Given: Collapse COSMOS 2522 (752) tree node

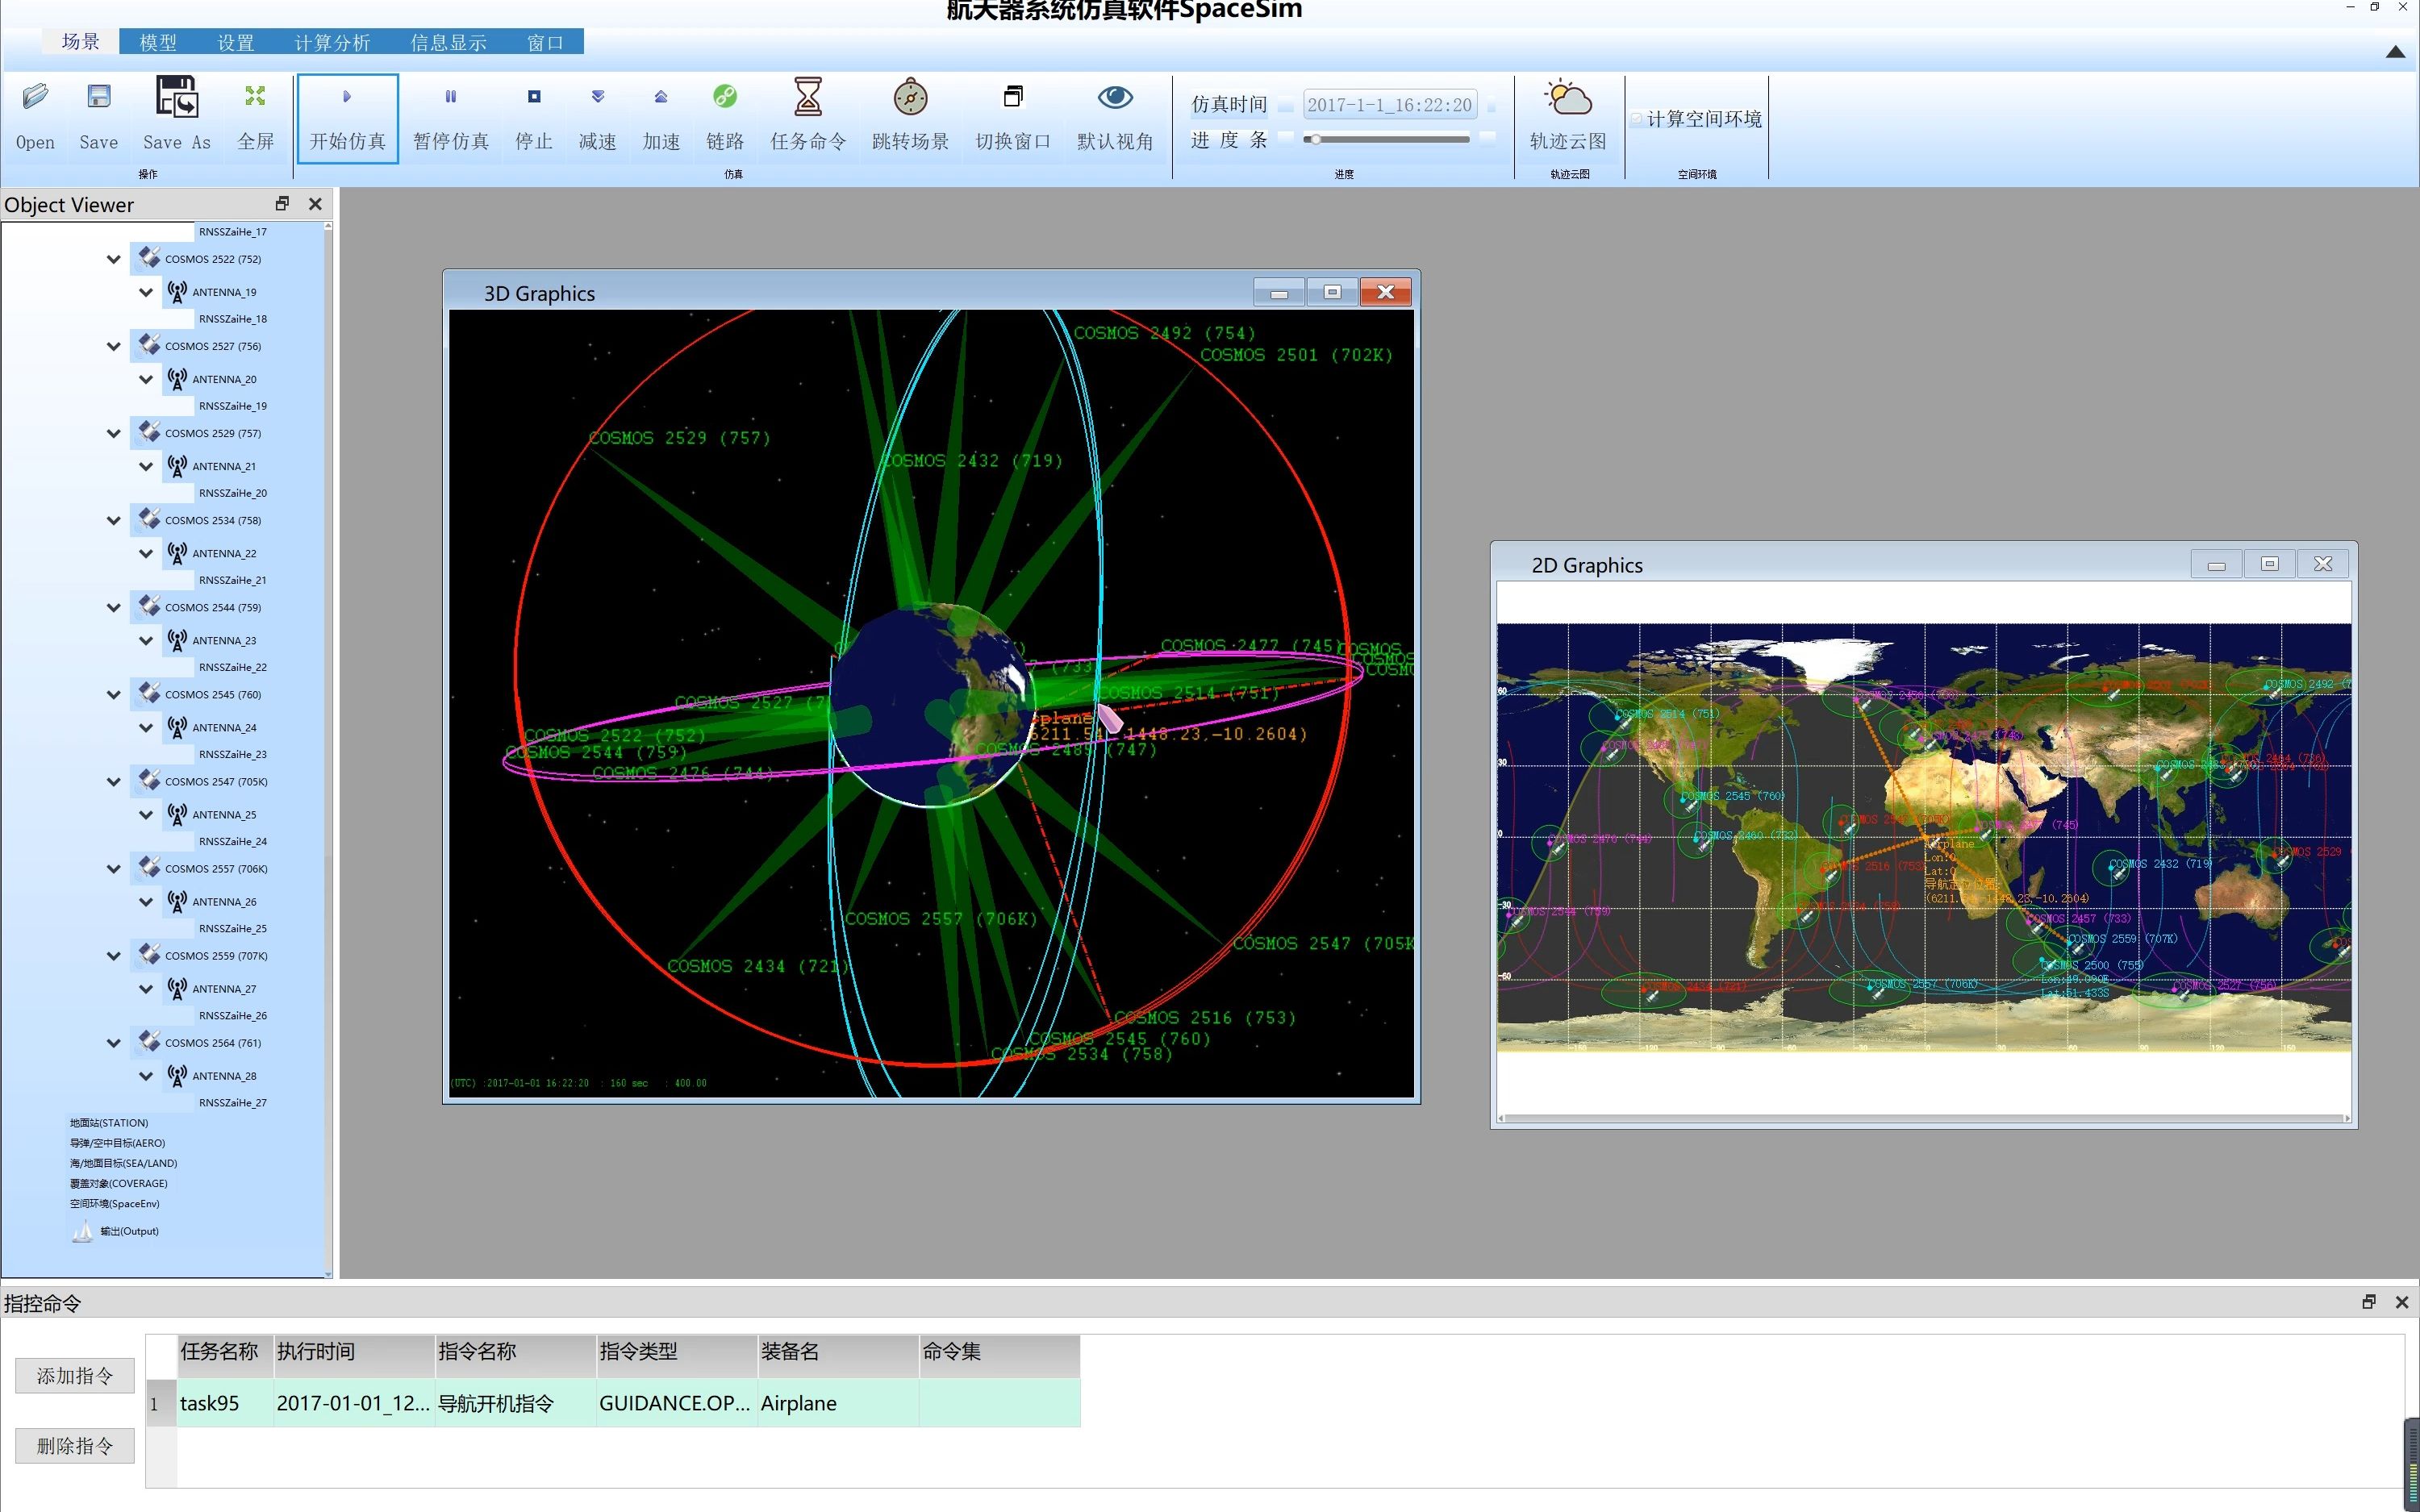Looking at the screenshot, I should tap(114, 259).
